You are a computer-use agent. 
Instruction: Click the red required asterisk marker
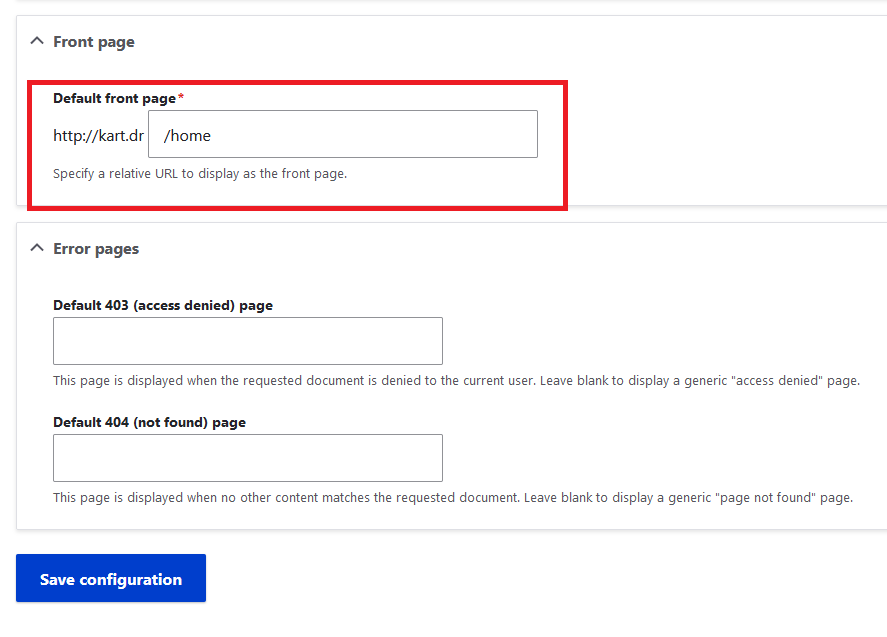(x=181, y=98)
